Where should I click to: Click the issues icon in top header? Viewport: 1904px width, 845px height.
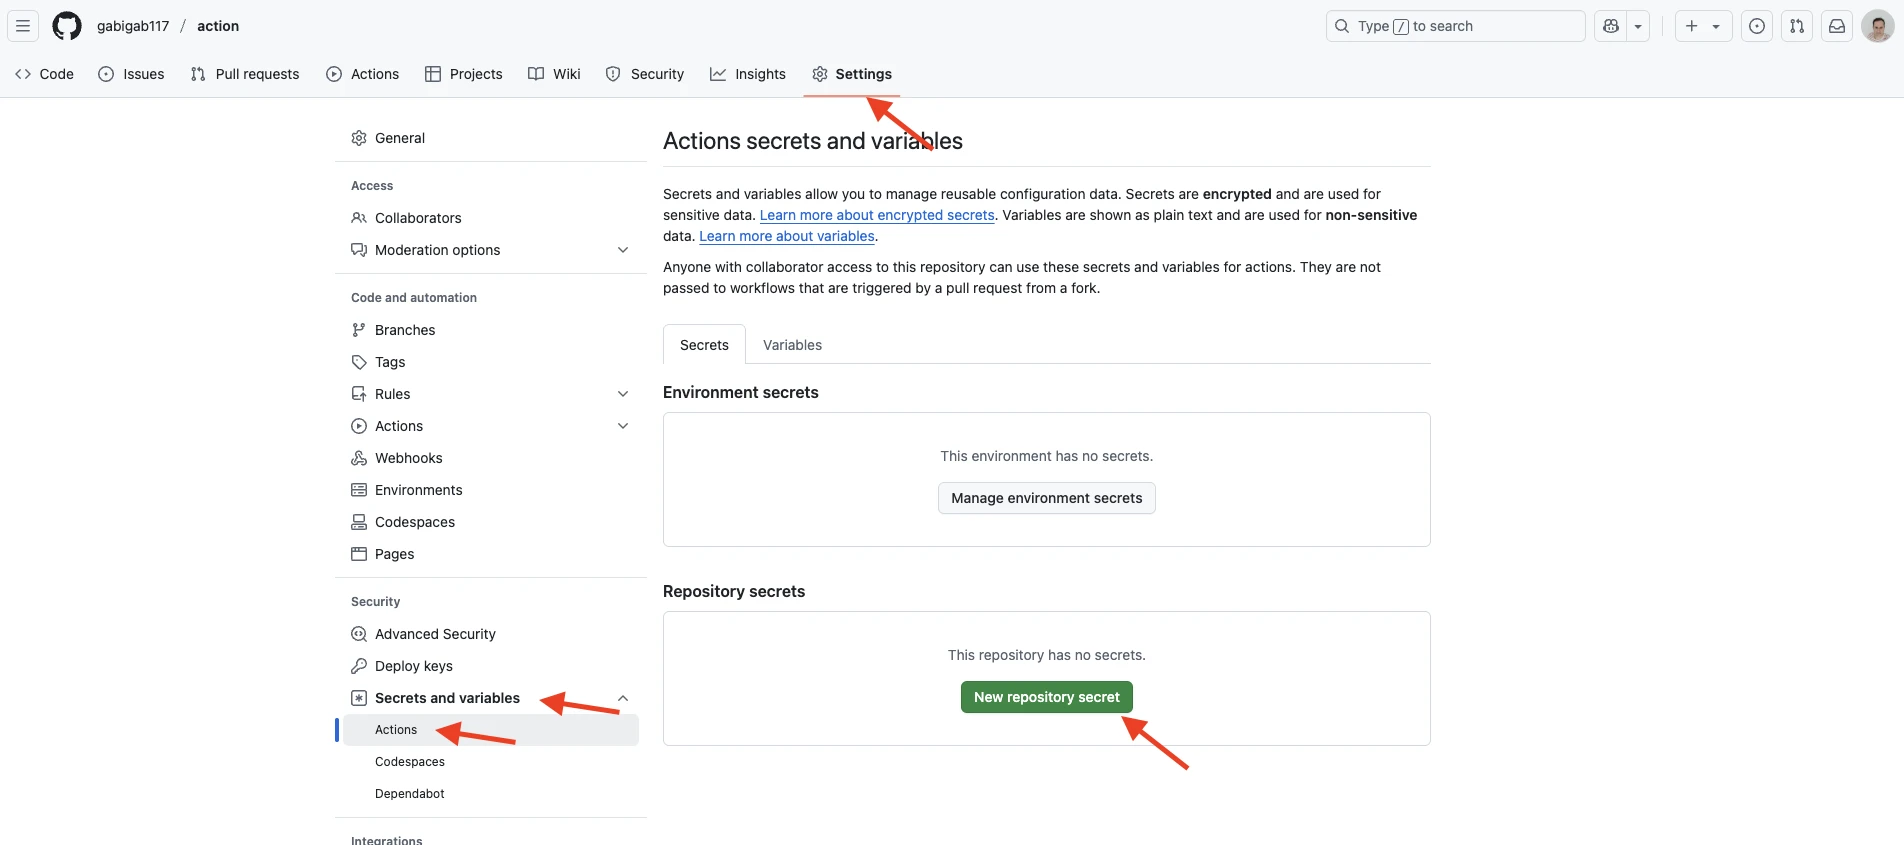(x=1757, y=26)
